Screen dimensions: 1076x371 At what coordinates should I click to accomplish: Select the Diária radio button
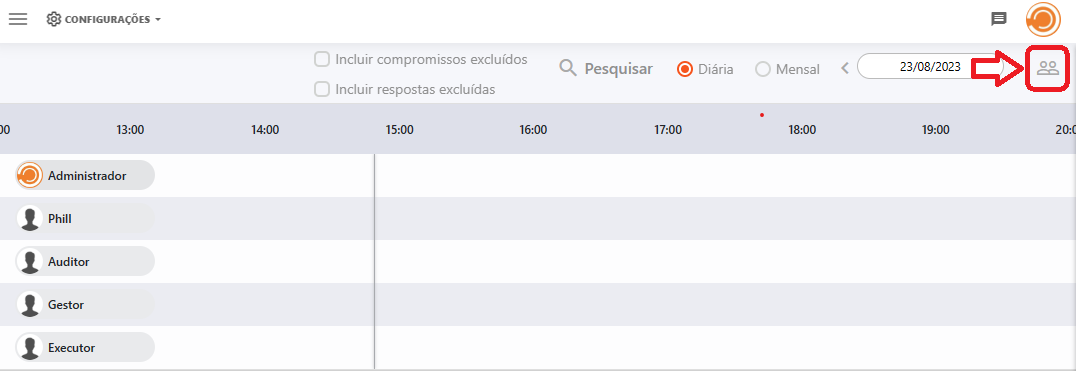(x=684, y=69)
